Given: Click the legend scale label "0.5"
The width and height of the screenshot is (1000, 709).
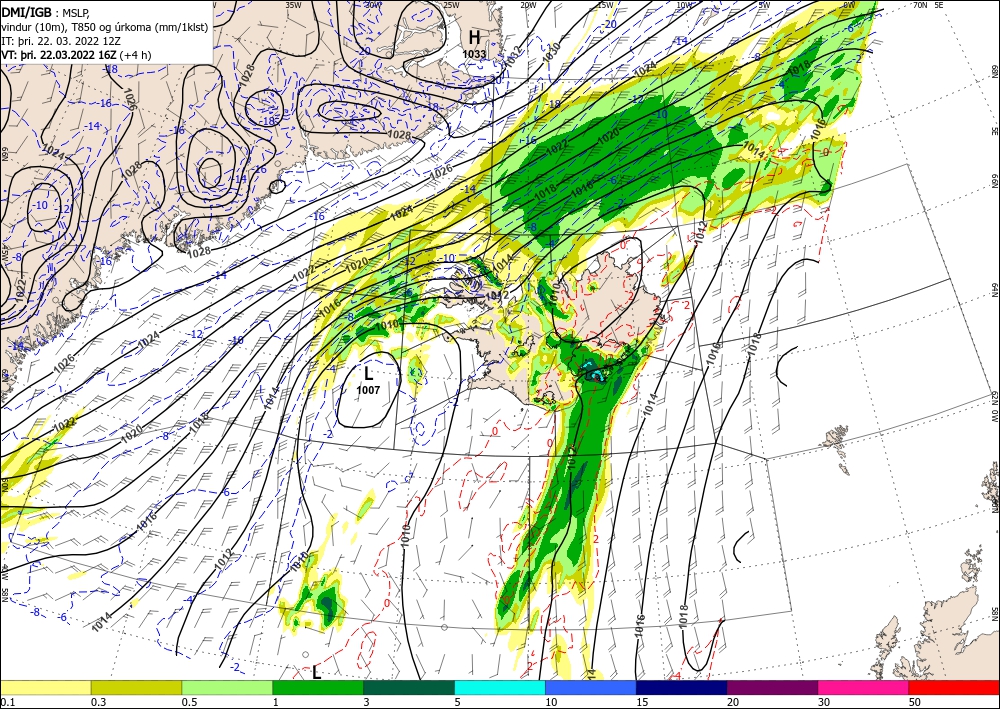Looking at the screenshot, I should 189,702.
